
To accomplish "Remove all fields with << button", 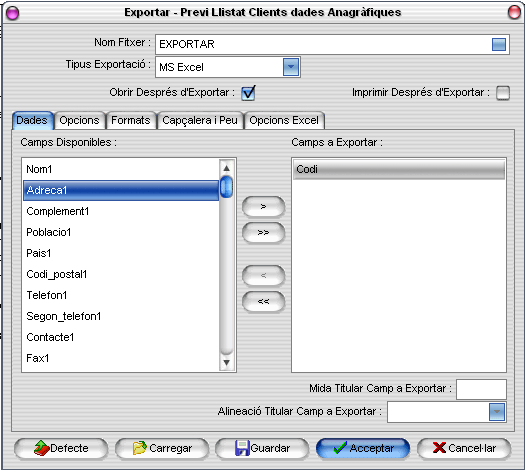I will (x=264, y=301).
